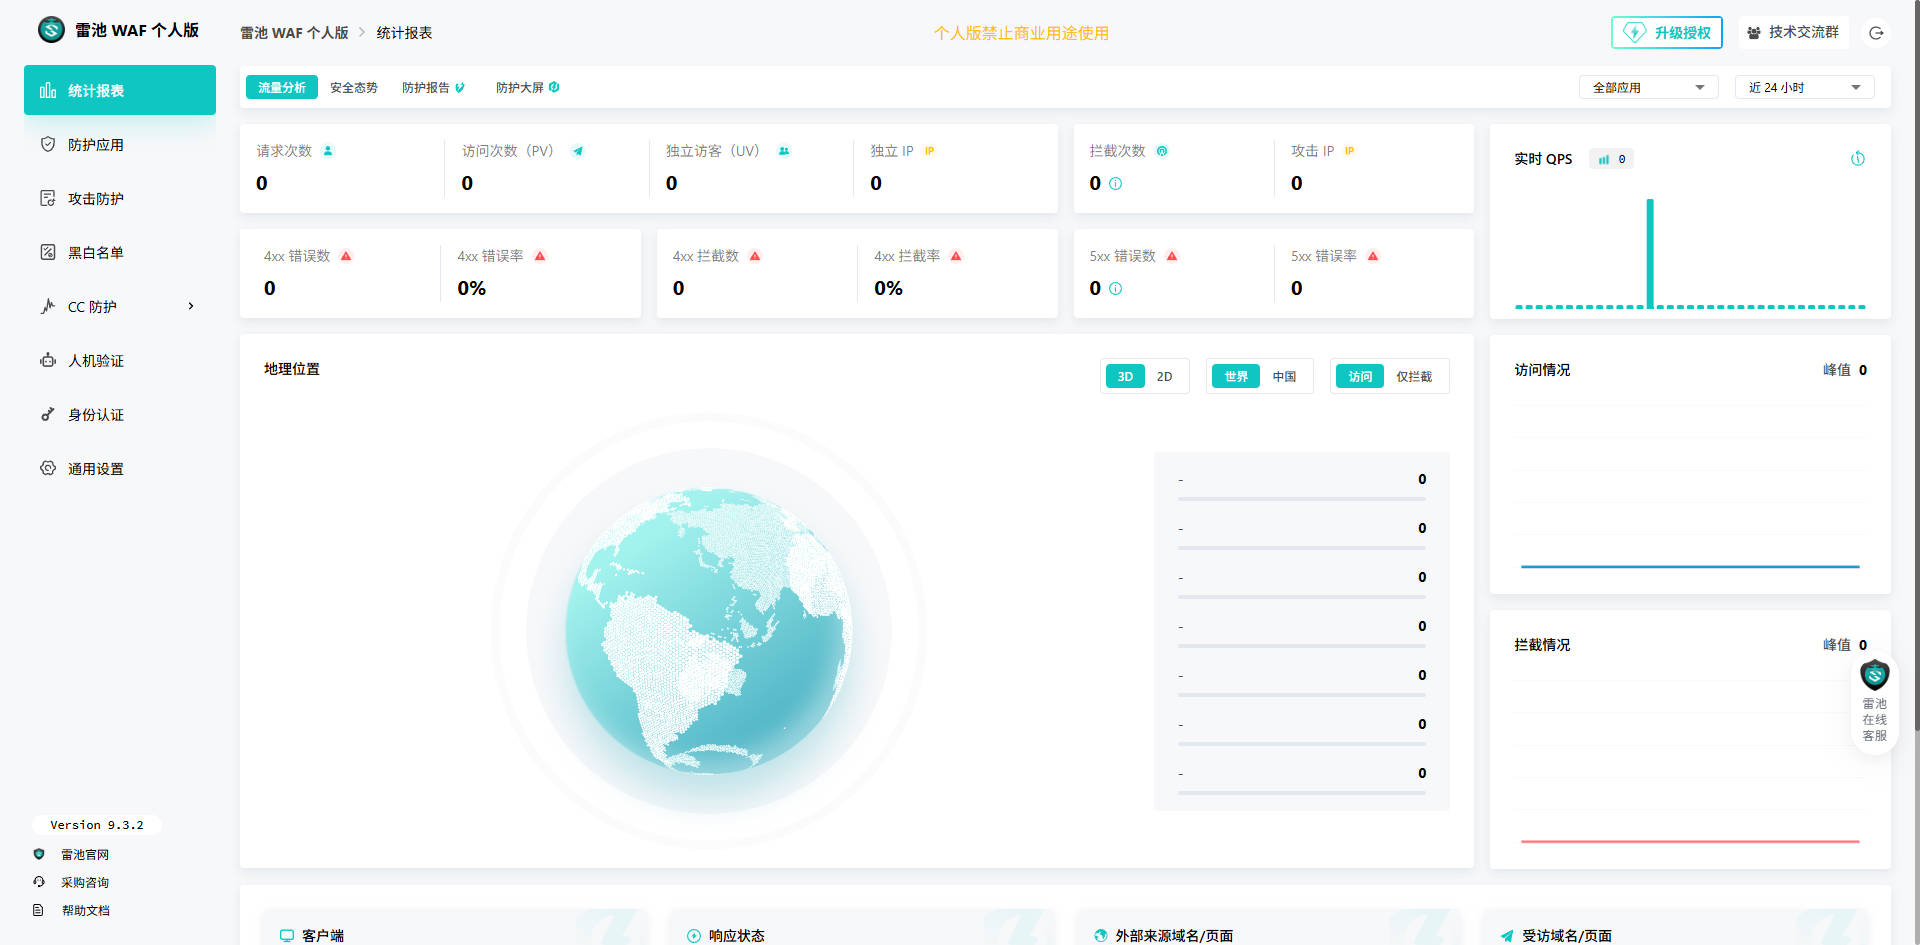Viewport: 1920px width, 945px height.
Task: Click the 升级授权 button
Action: point(1667,32)
